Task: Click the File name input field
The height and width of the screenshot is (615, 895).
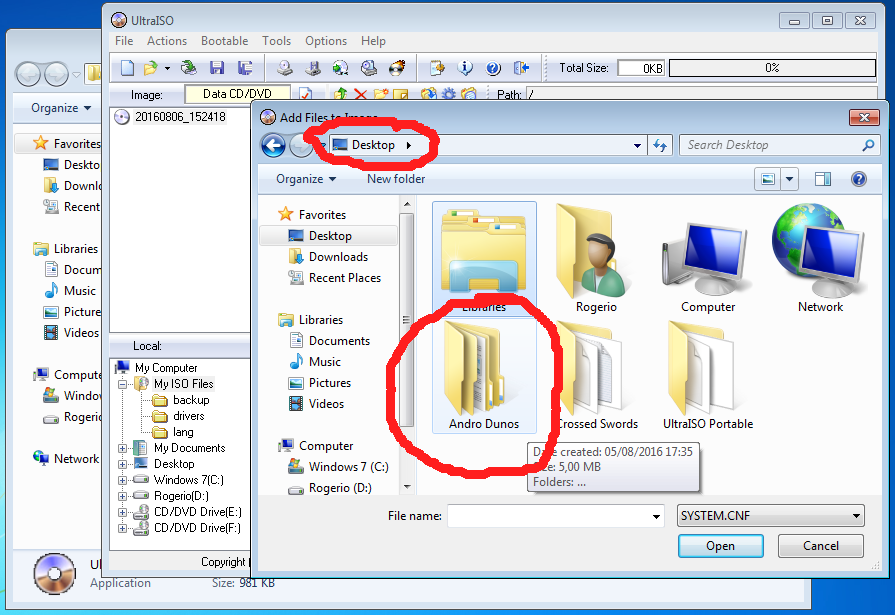Action: pos(548,516)
